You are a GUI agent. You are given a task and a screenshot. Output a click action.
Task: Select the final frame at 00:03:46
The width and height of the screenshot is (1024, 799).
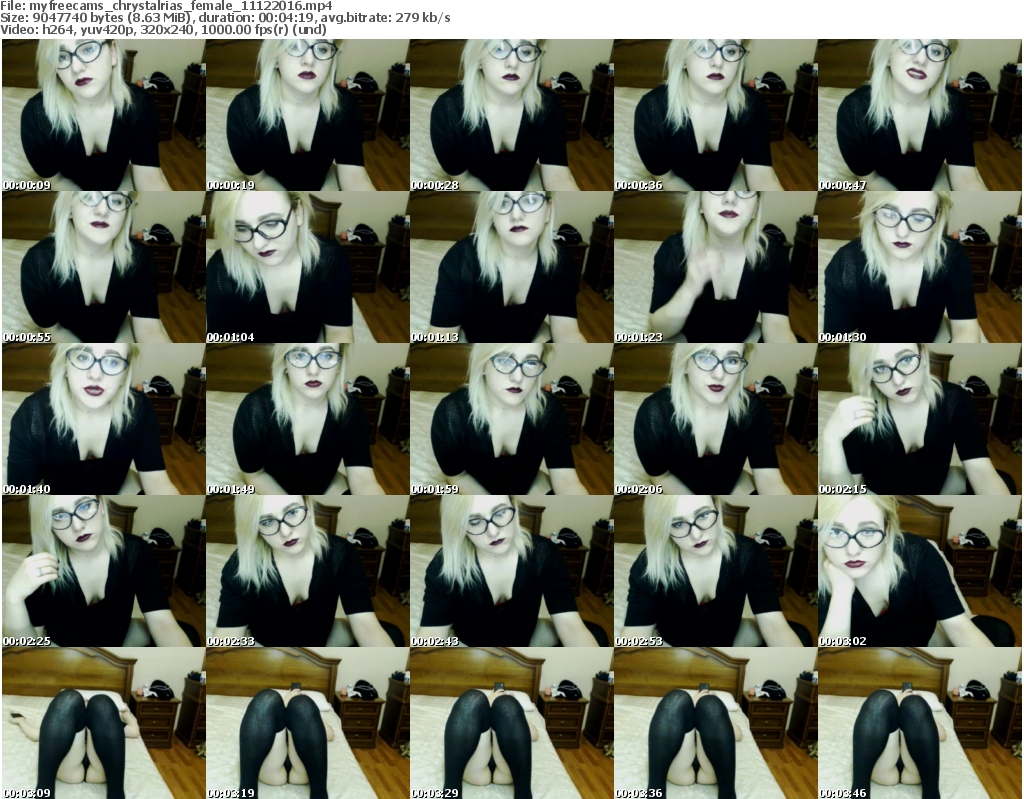[x=918, y=724]
